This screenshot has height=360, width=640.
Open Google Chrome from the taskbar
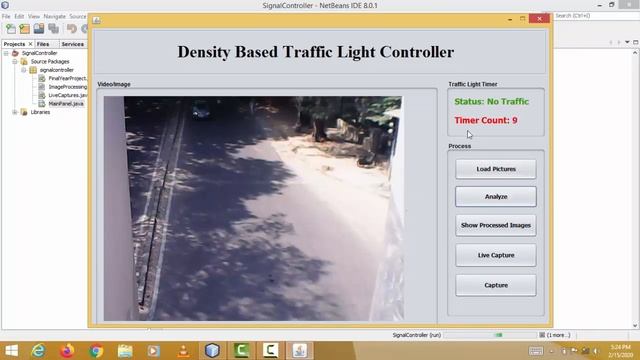[x=96, y=351]
